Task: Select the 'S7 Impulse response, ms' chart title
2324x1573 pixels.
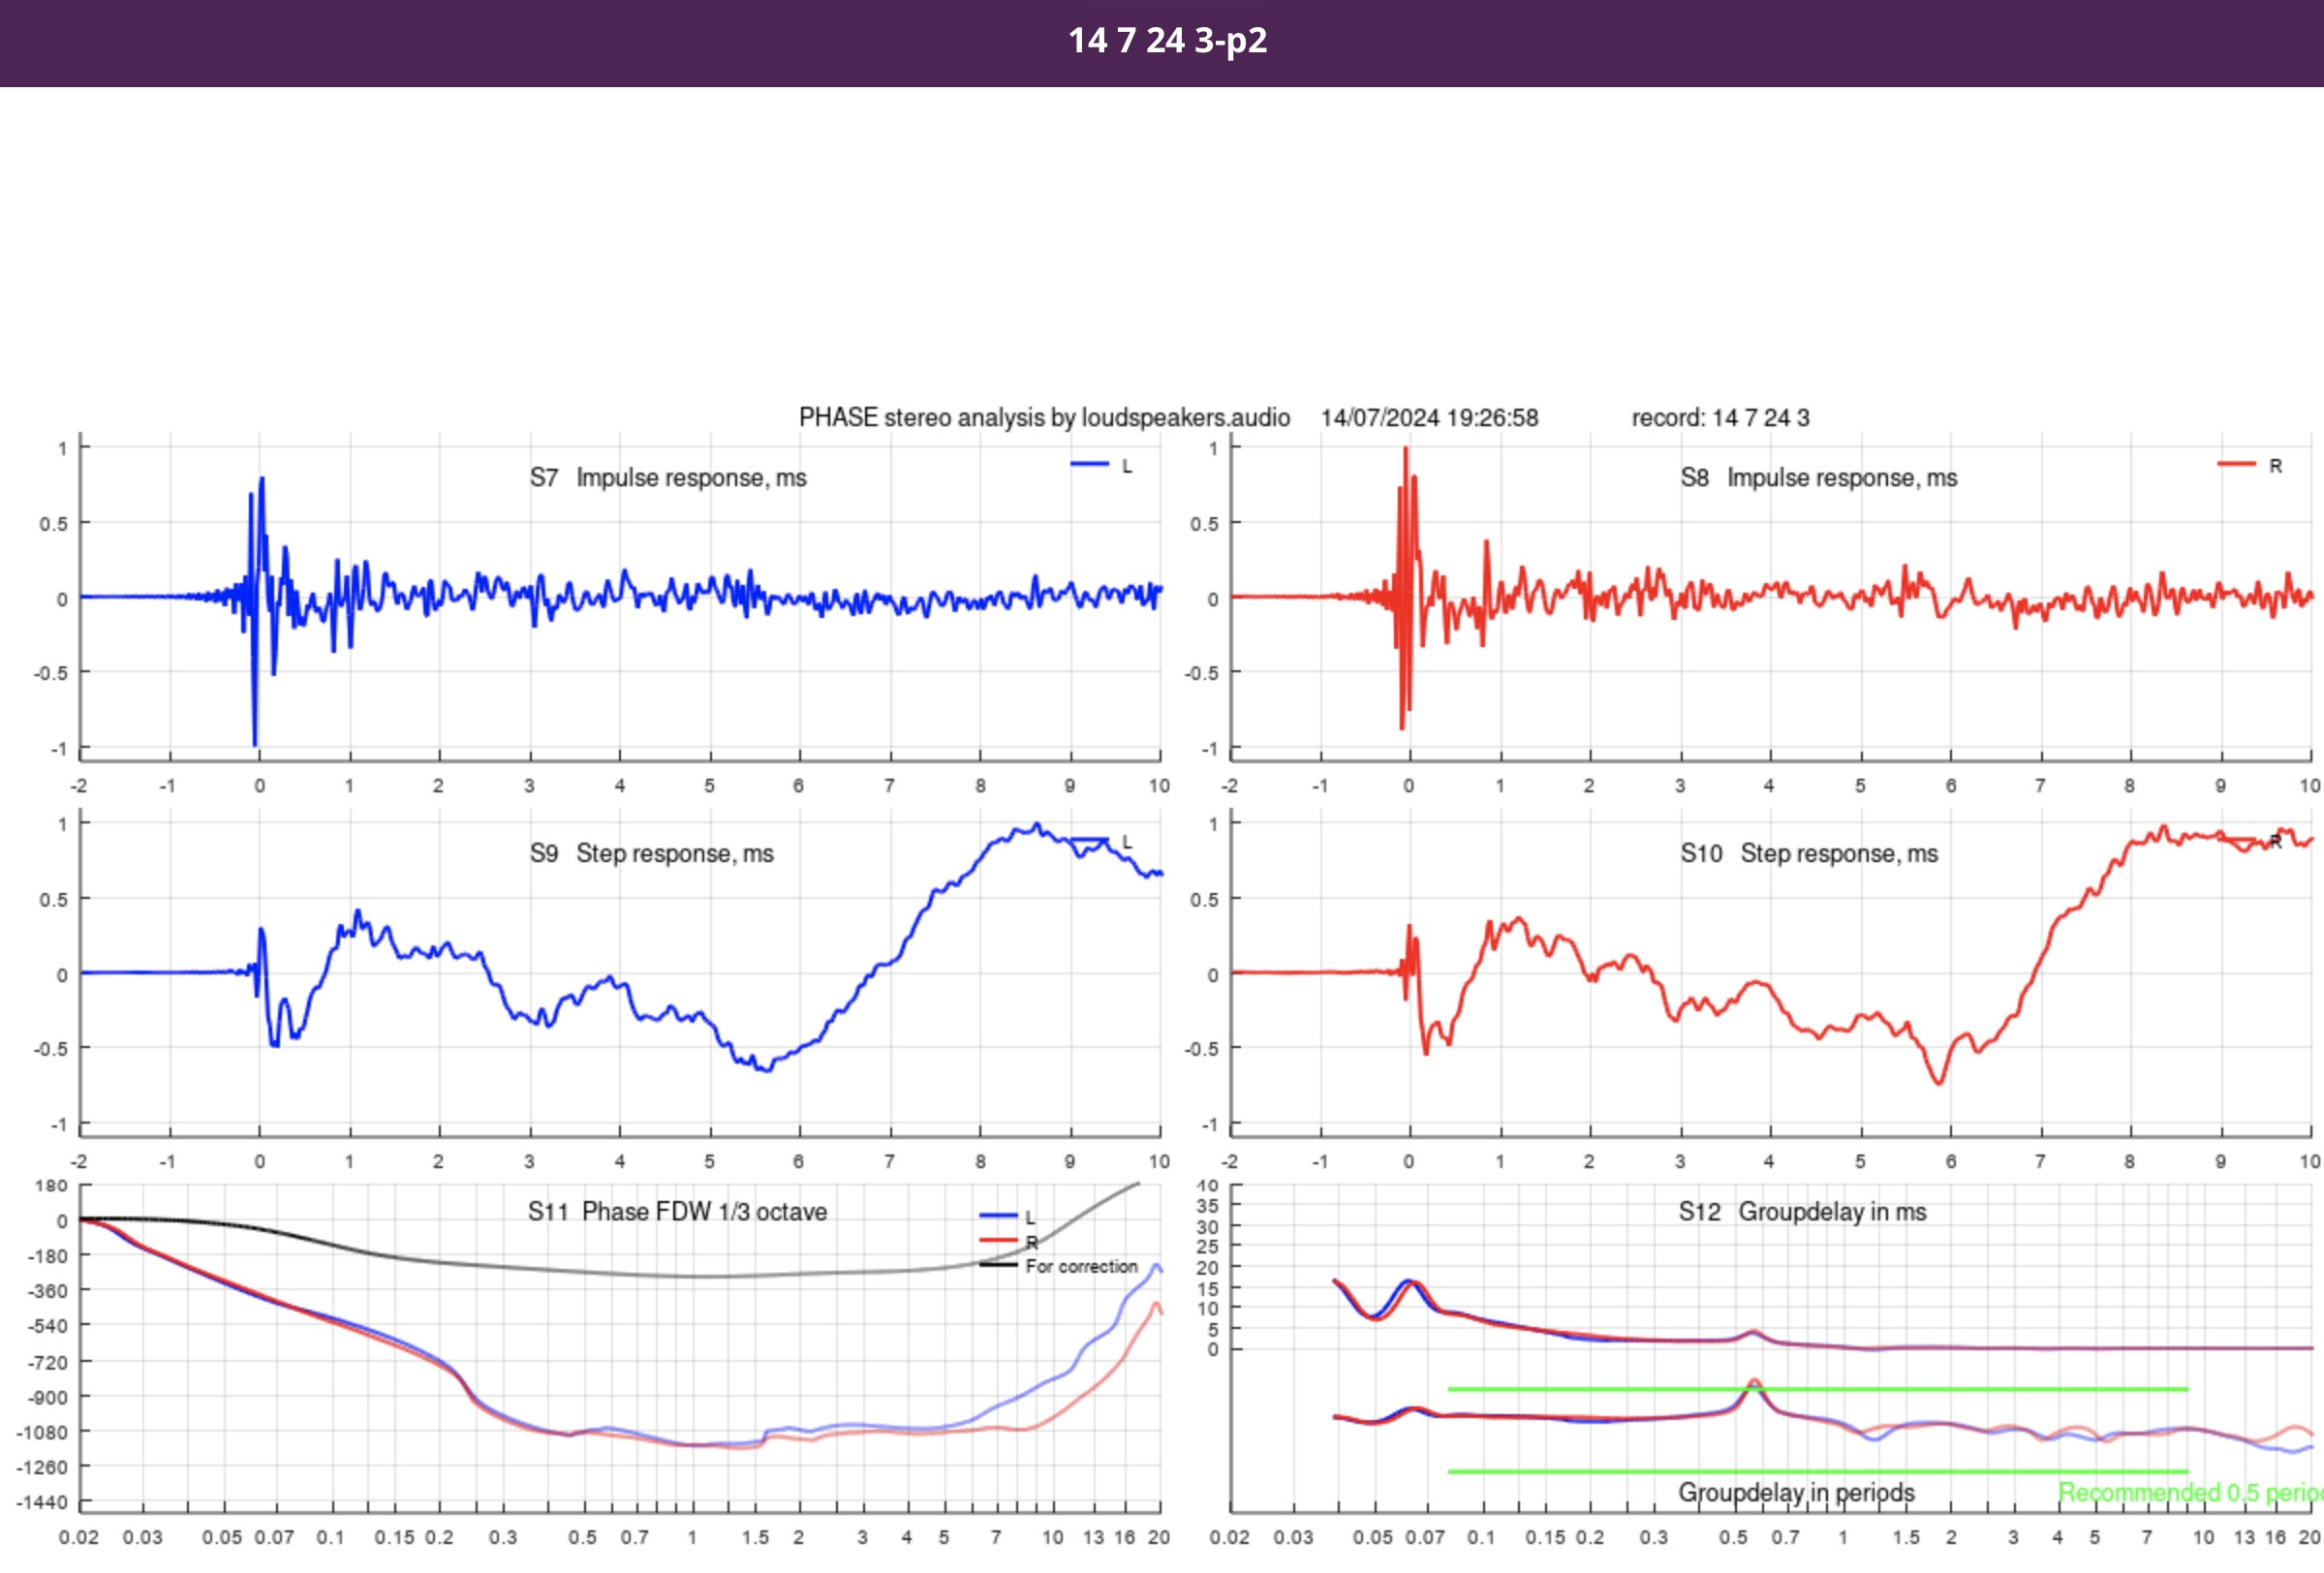Action: tap(668, 477)
